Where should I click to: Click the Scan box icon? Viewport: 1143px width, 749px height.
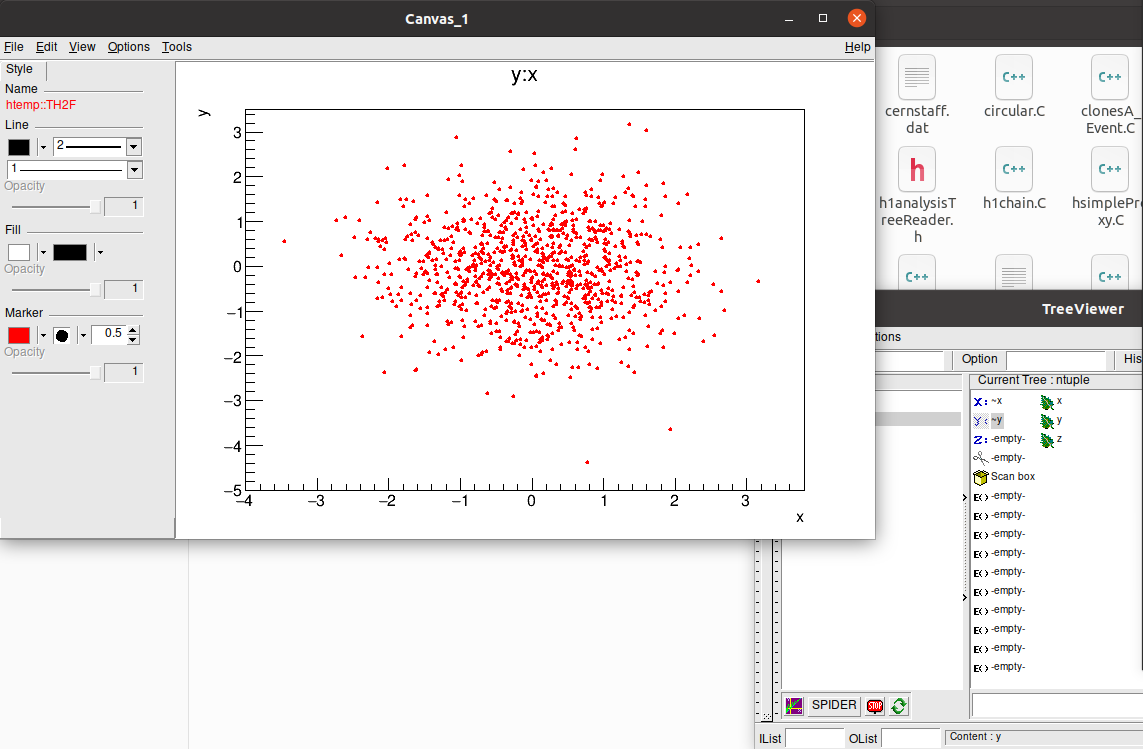(x=980, y=477)
